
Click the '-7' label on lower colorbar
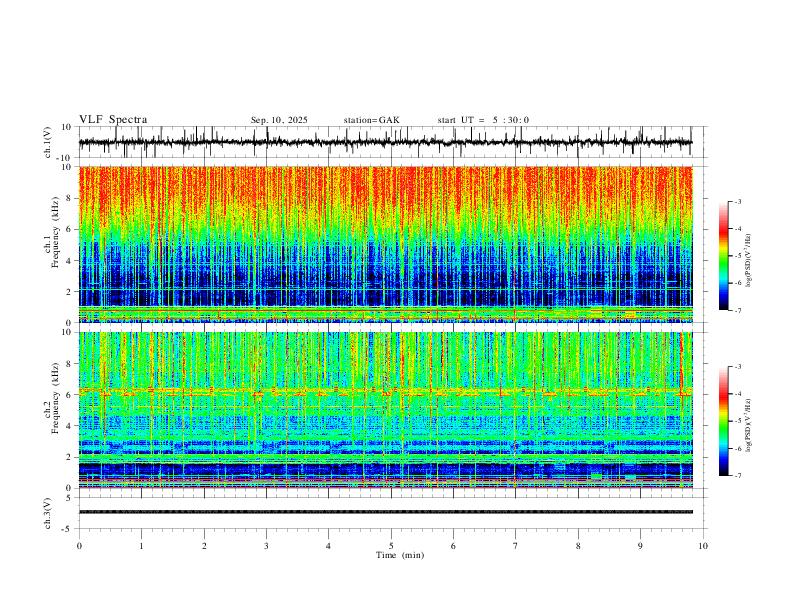(x=738, y=476)
